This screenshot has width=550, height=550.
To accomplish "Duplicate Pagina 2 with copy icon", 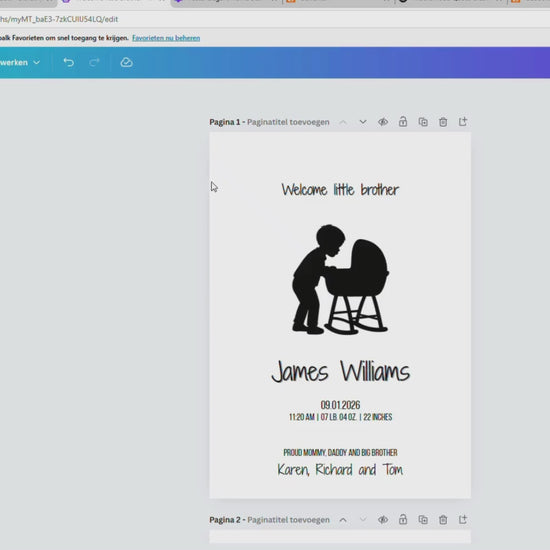I will (423, 519).
